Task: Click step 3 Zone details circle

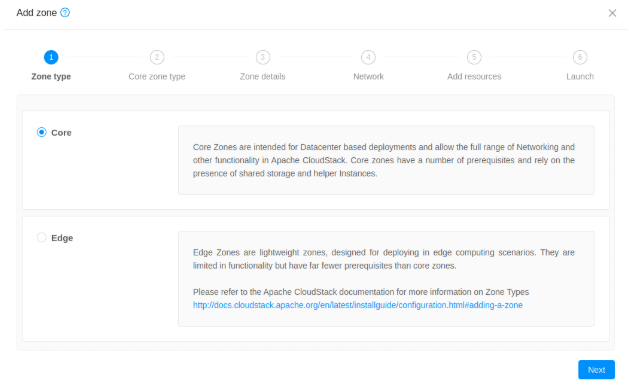Action: pyautogui.click(x=263, y=57)
